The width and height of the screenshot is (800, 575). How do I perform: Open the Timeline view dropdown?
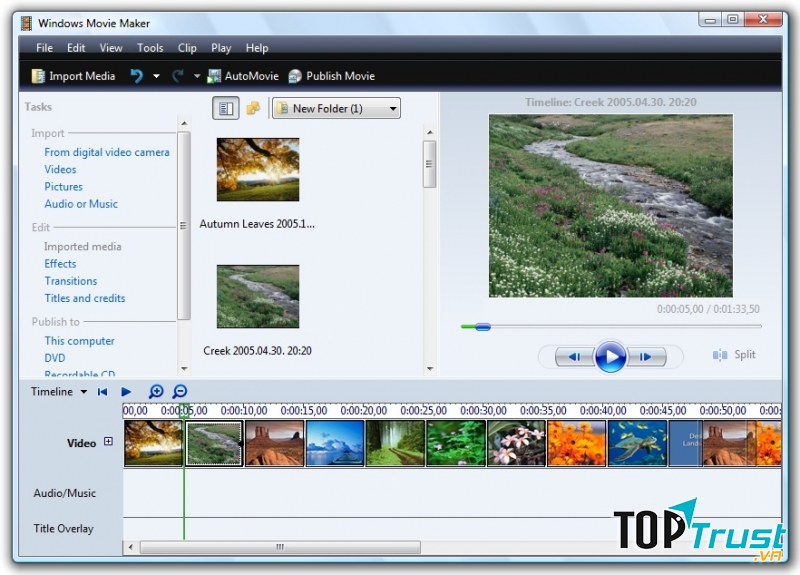click(59, 391)
